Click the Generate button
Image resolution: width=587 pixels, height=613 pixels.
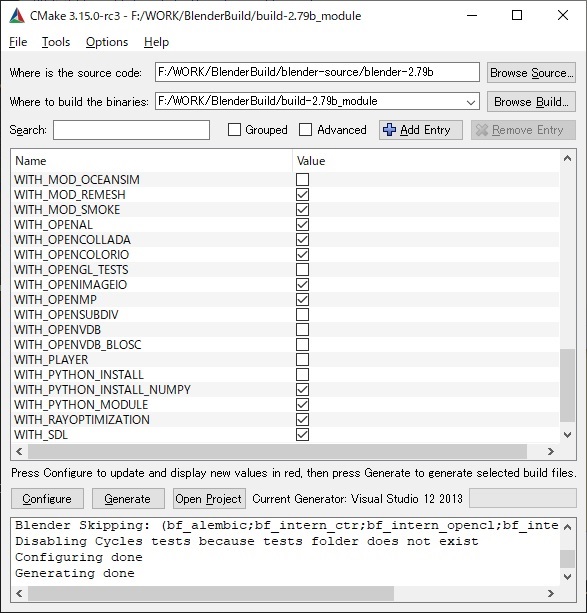coord(128,498)
